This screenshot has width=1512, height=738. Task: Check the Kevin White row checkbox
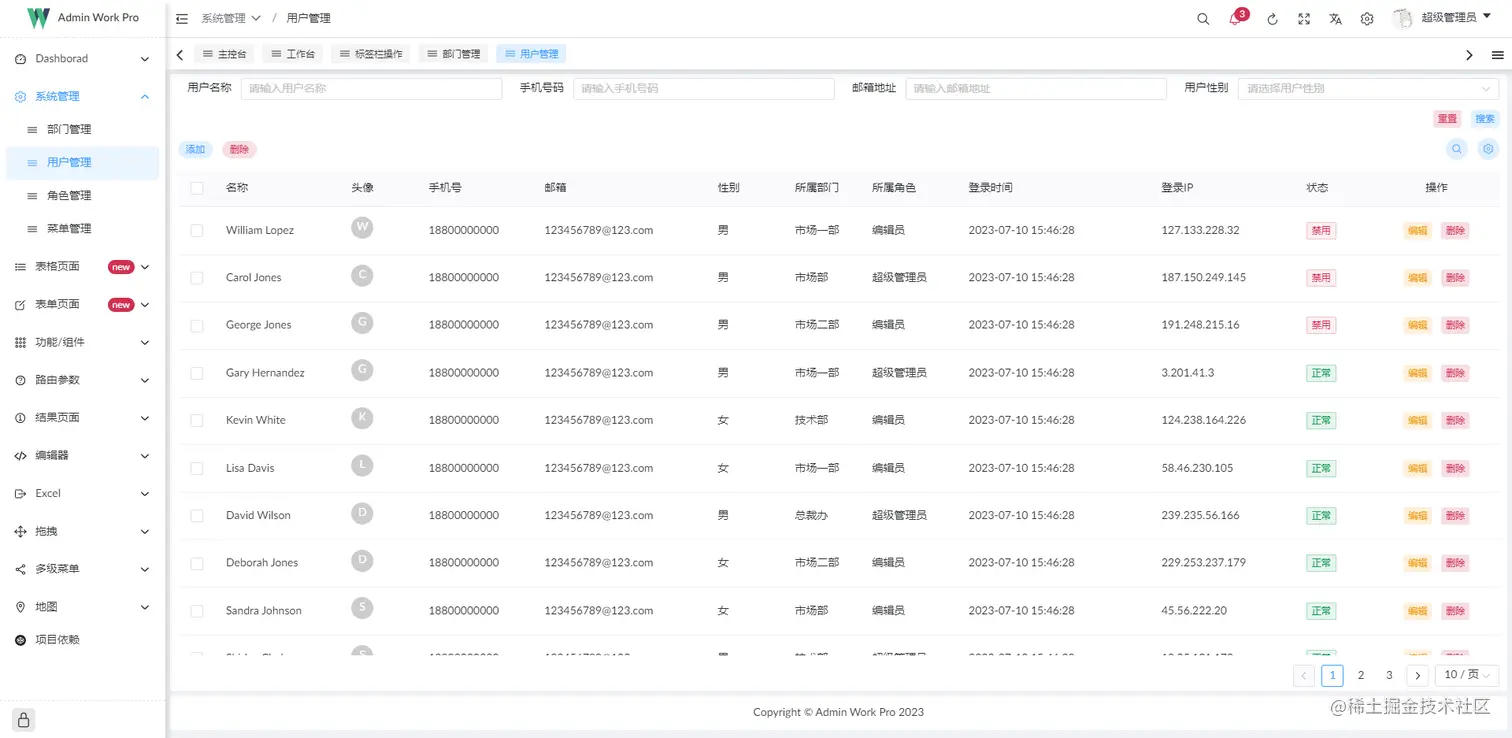[197, 420]
